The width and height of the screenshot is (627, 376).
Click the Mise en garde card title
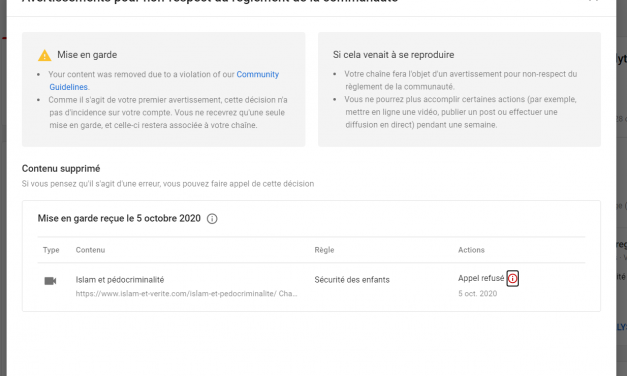[x=87, y=55]
